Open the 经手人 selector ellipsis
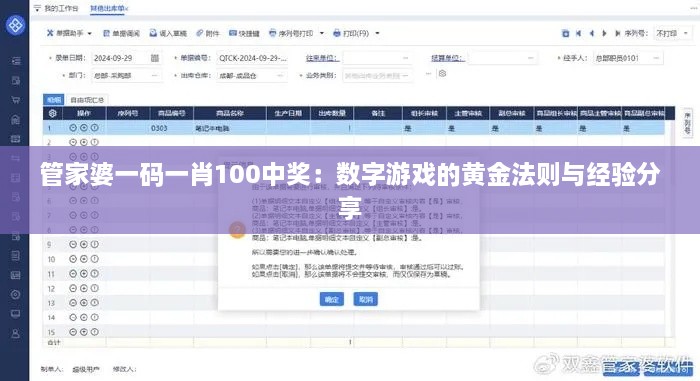 656,58
